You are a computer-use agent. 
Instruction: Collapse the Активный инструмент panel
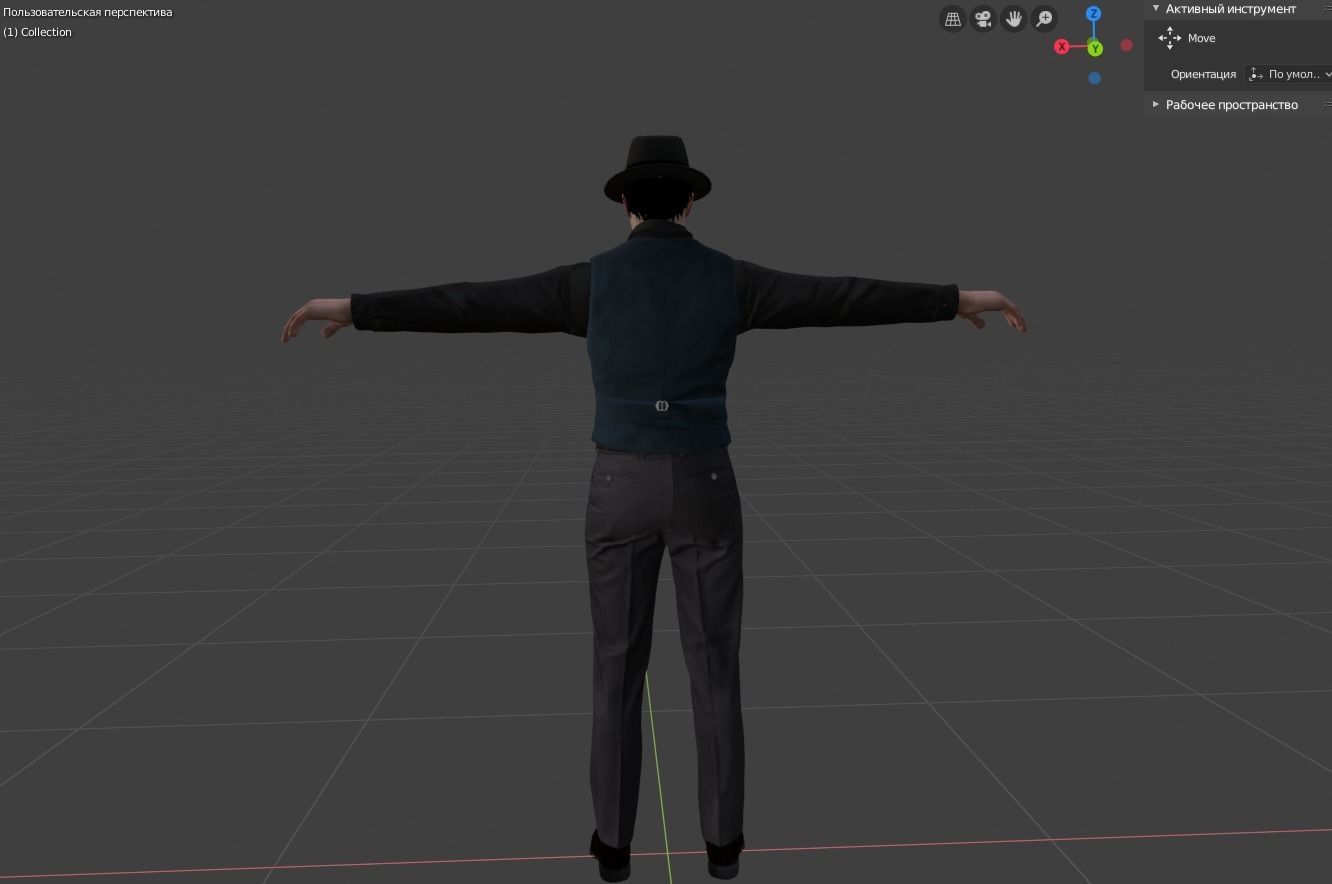coord(1156,8)
